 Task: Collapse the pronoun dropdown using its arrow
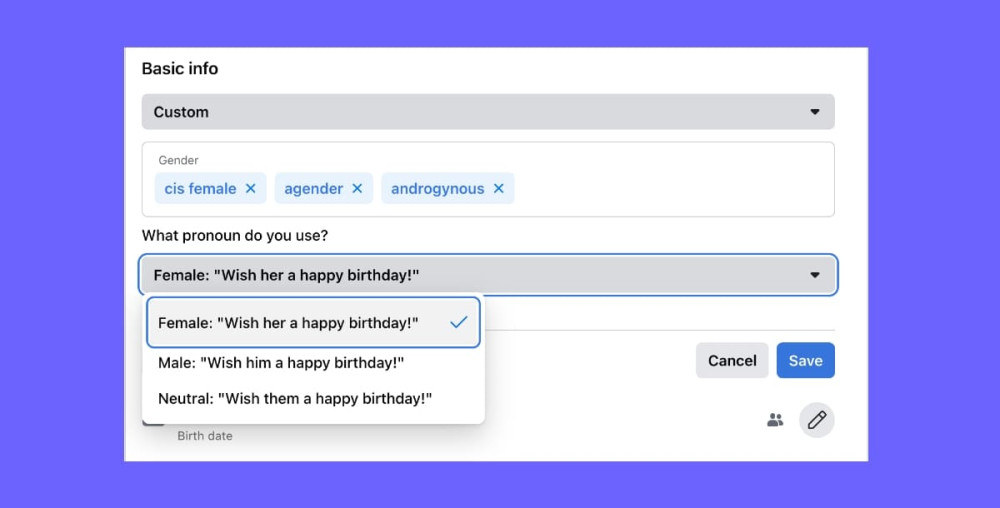click(815, 275)
